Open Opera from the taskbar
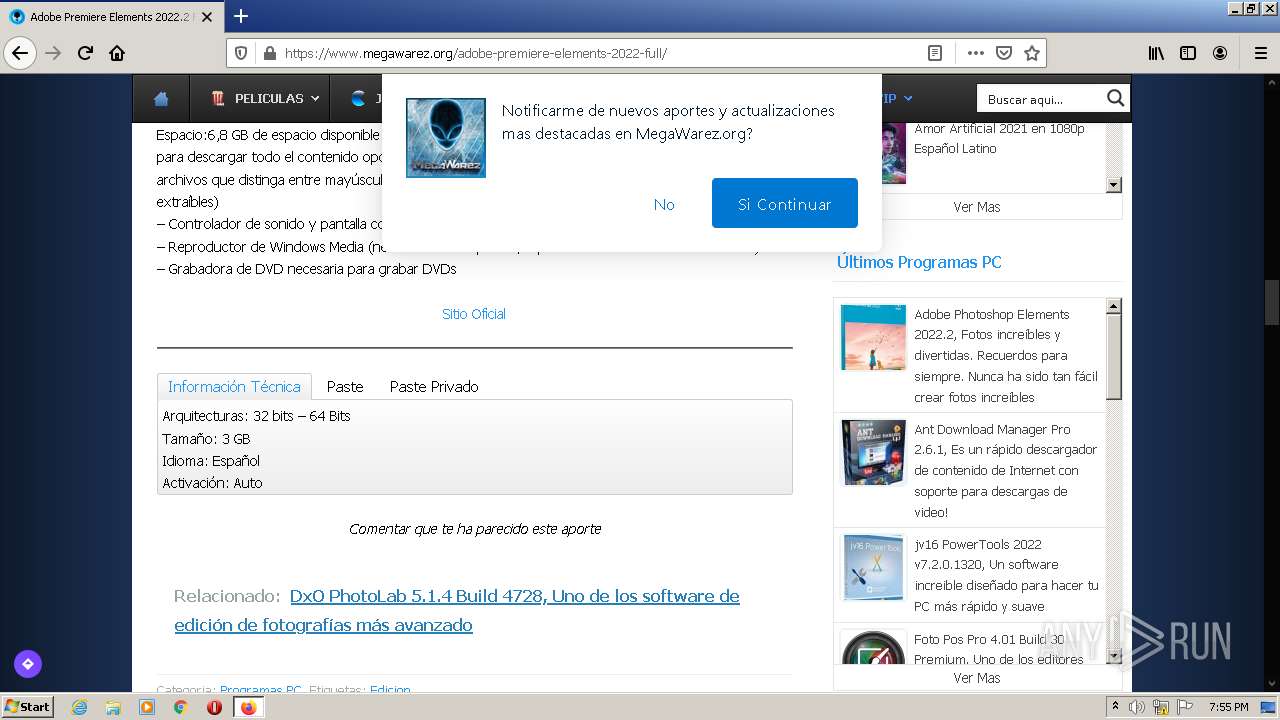This screenshot has width=1280, height=720. (x=214, y=707)
